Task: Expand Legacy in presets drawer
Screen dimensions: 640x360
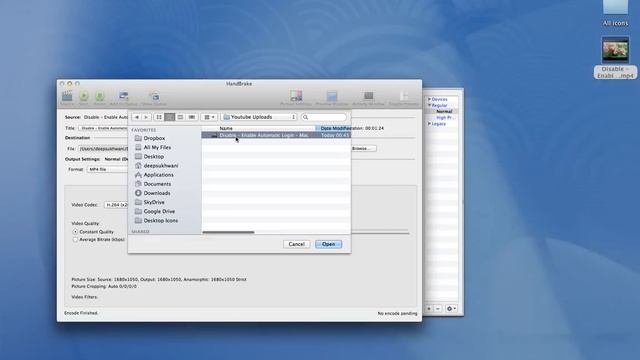Action: pos(429,124)
